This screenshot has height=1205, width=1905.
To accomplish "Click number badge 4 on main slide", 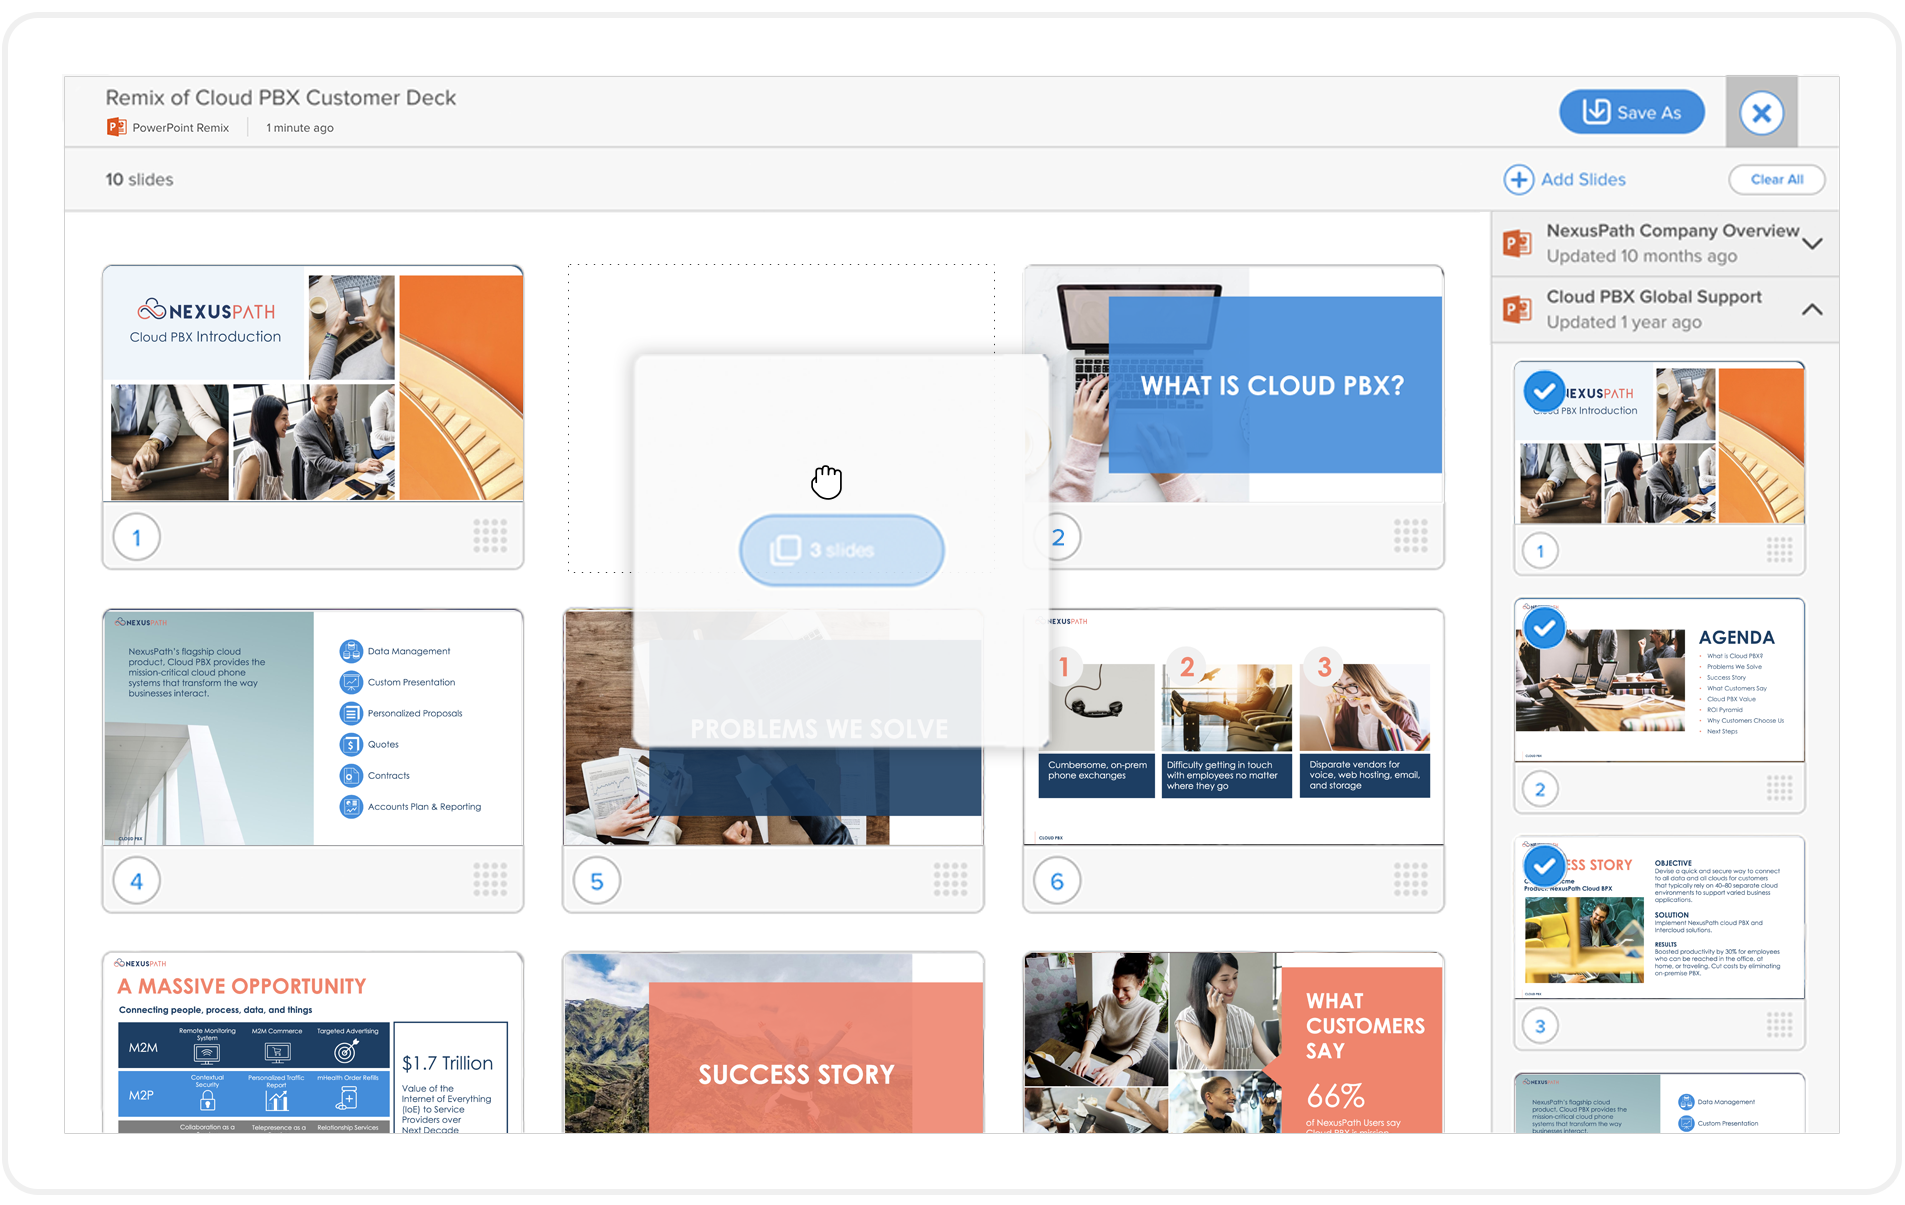I will (137, 881).
